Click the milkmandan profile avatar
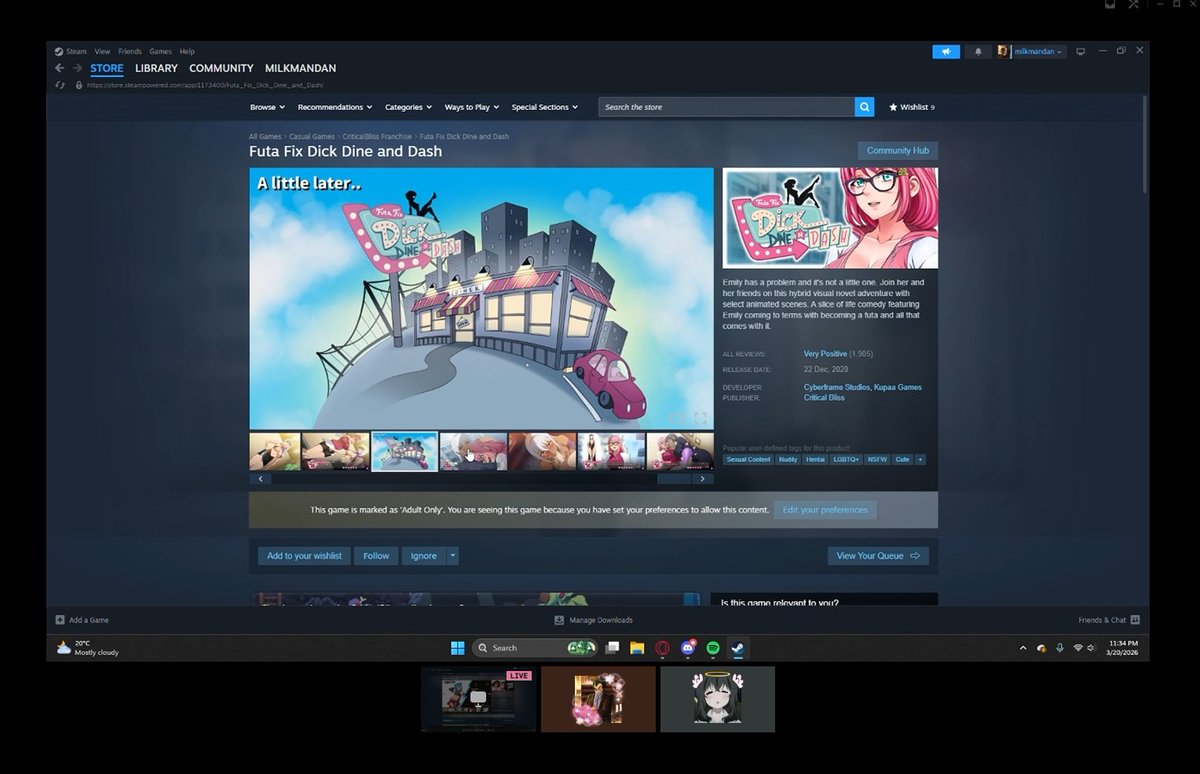 [1003, 51]
